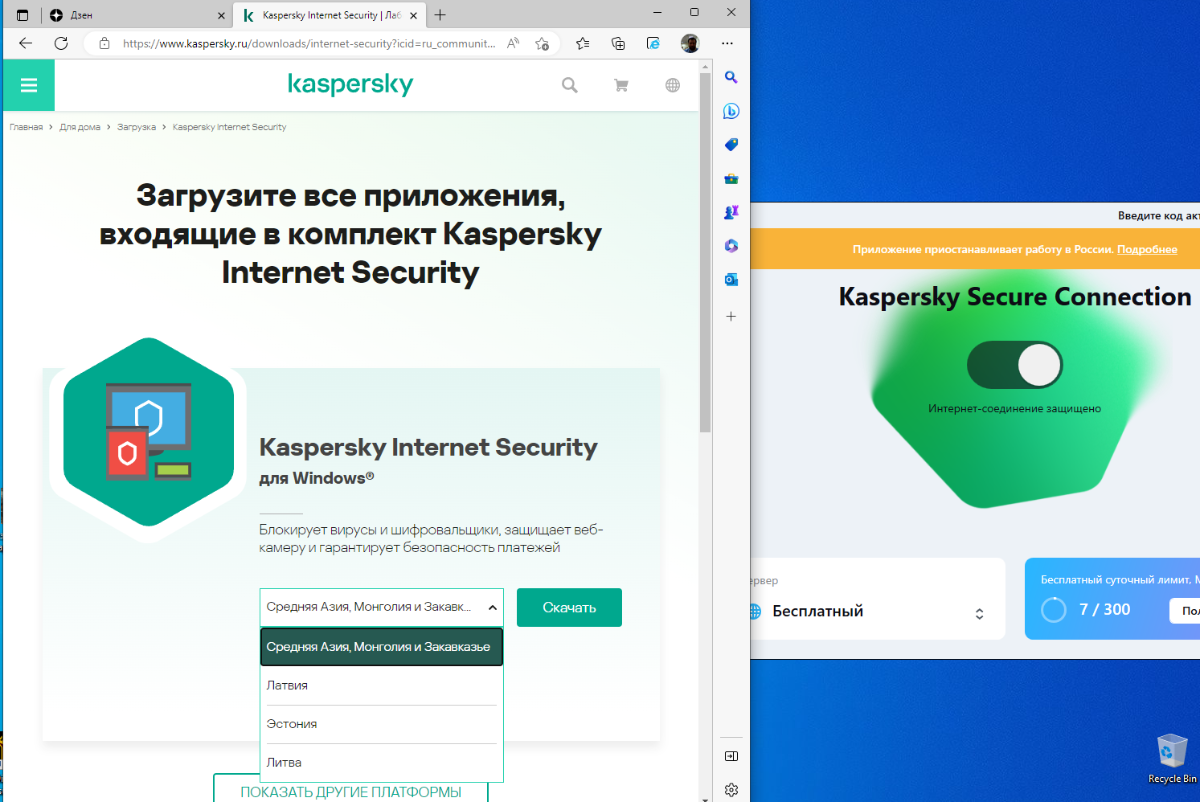This screenshot has height=802, width=1200.
Task: Open Edge sidebar settings gear
Action: pyautogui.click(x=731, y=790)
